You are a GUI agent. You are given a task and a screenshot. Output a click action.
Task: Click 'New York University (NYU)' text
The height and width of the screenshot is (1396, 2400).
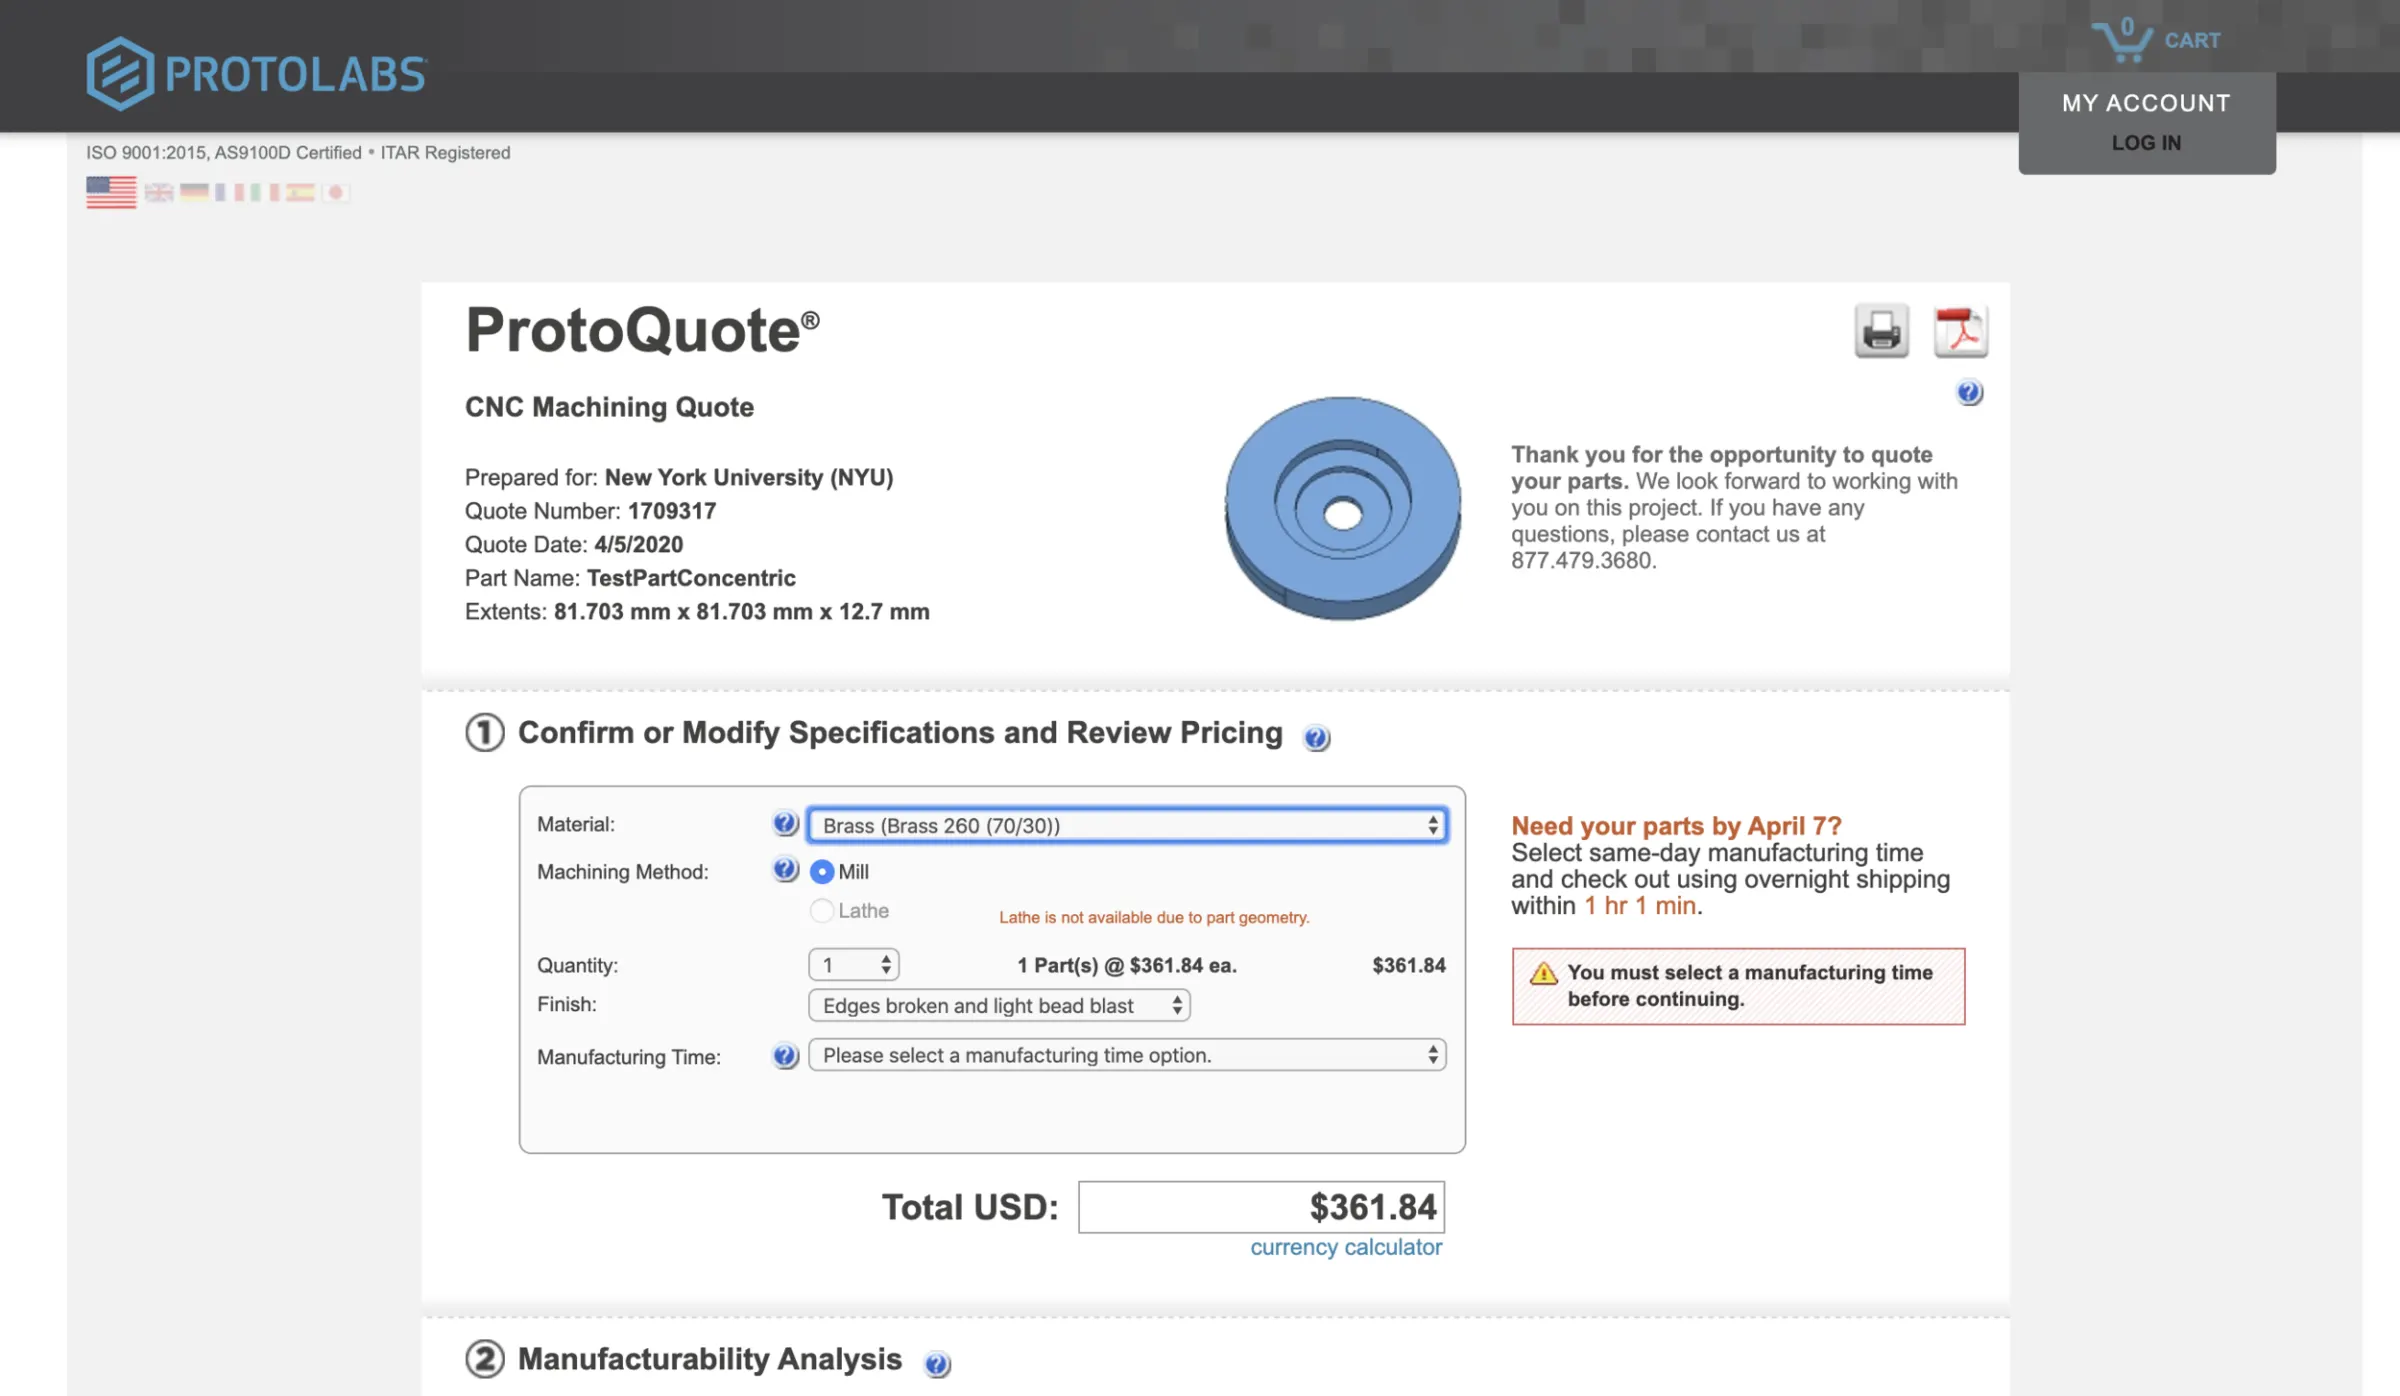click(x=749, y=477)
